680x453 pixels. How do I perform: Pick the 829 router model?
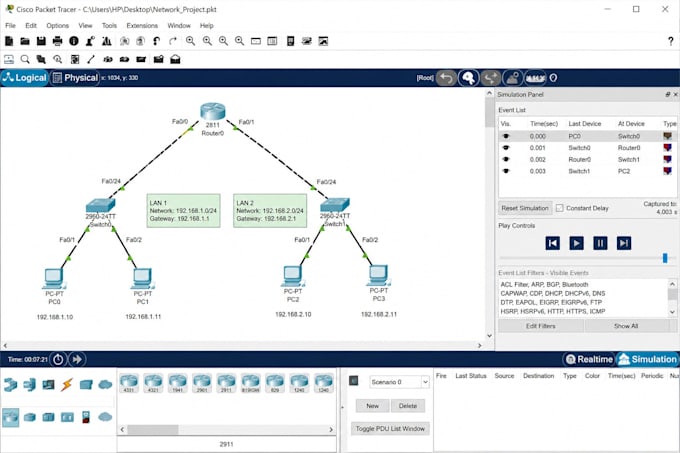pyautogui.click(x=275, y=383)
